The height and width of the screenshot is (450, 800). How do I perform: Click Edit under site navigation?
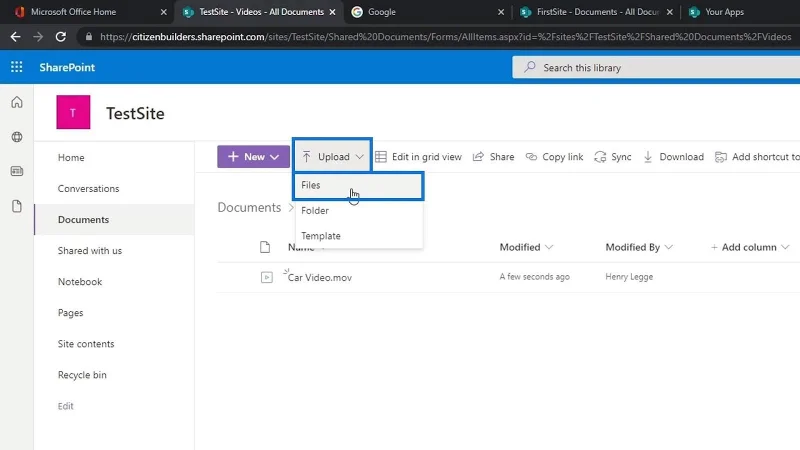[x=65, y=406]
